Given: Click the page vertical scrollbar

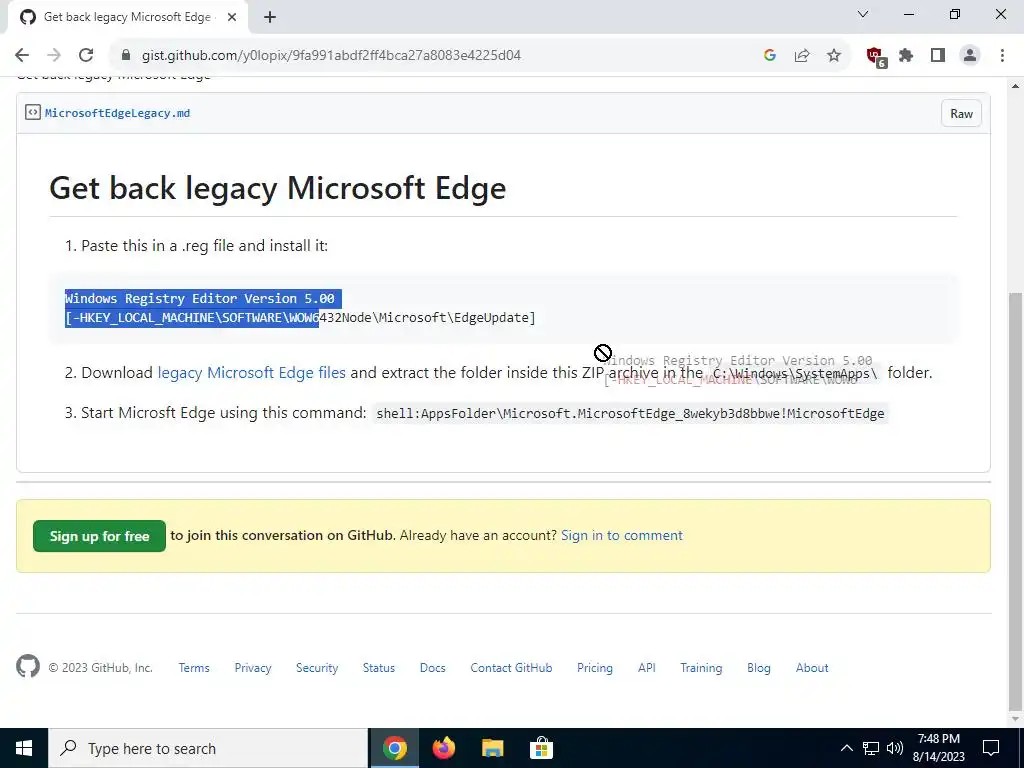Looking at the screenshot, I should (x=1016, y=500).
